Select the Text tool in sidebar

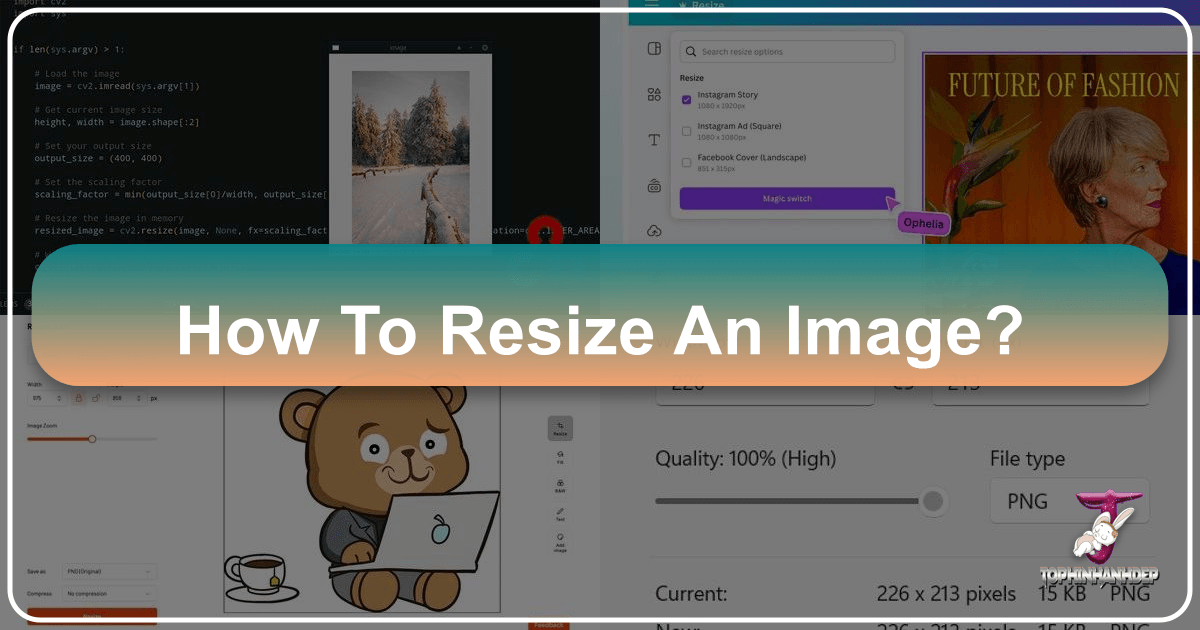click(x=654, y=140)
